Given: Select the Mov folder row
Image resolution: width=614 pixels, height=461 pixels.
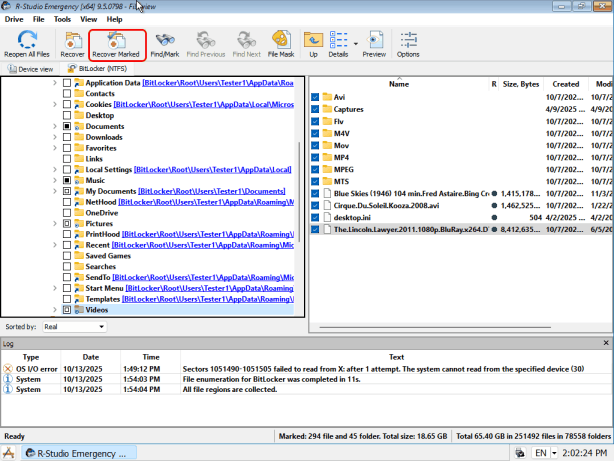Looking at the screenshot, I should [461, 145].
